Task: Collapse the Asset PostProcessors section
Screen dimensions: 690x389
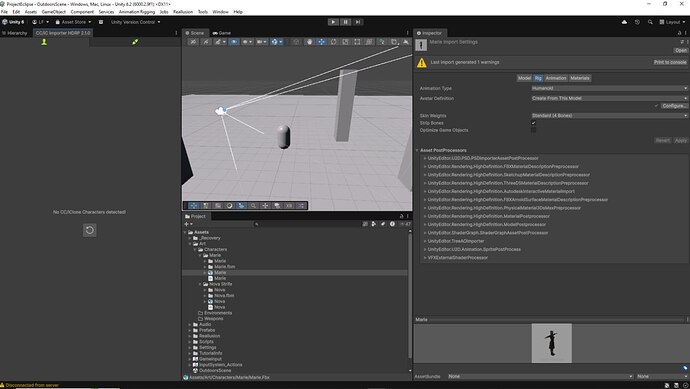Action: coord(418,150)
